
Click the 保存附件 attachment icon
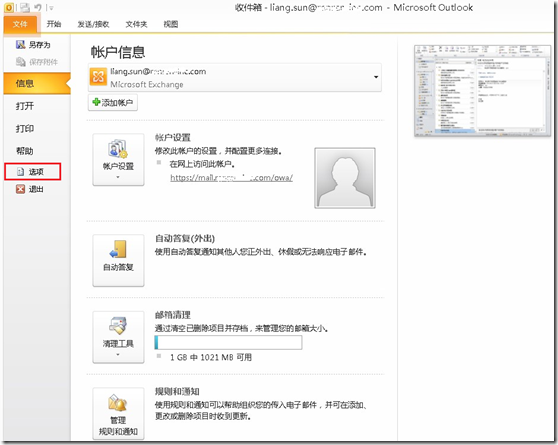coord(21,62)
